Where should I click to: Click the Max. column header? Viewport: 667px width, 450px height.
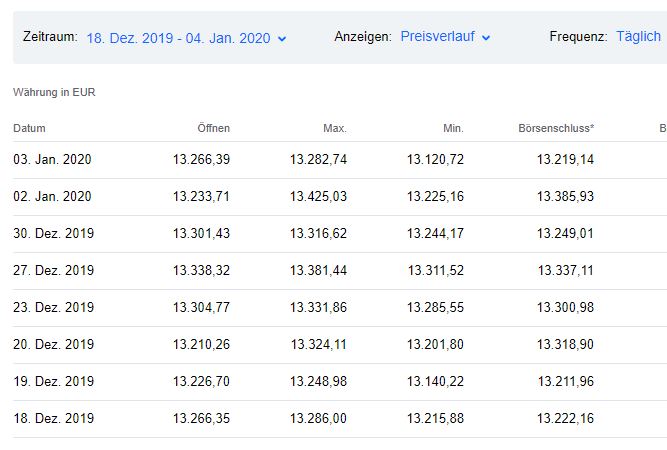335,128
